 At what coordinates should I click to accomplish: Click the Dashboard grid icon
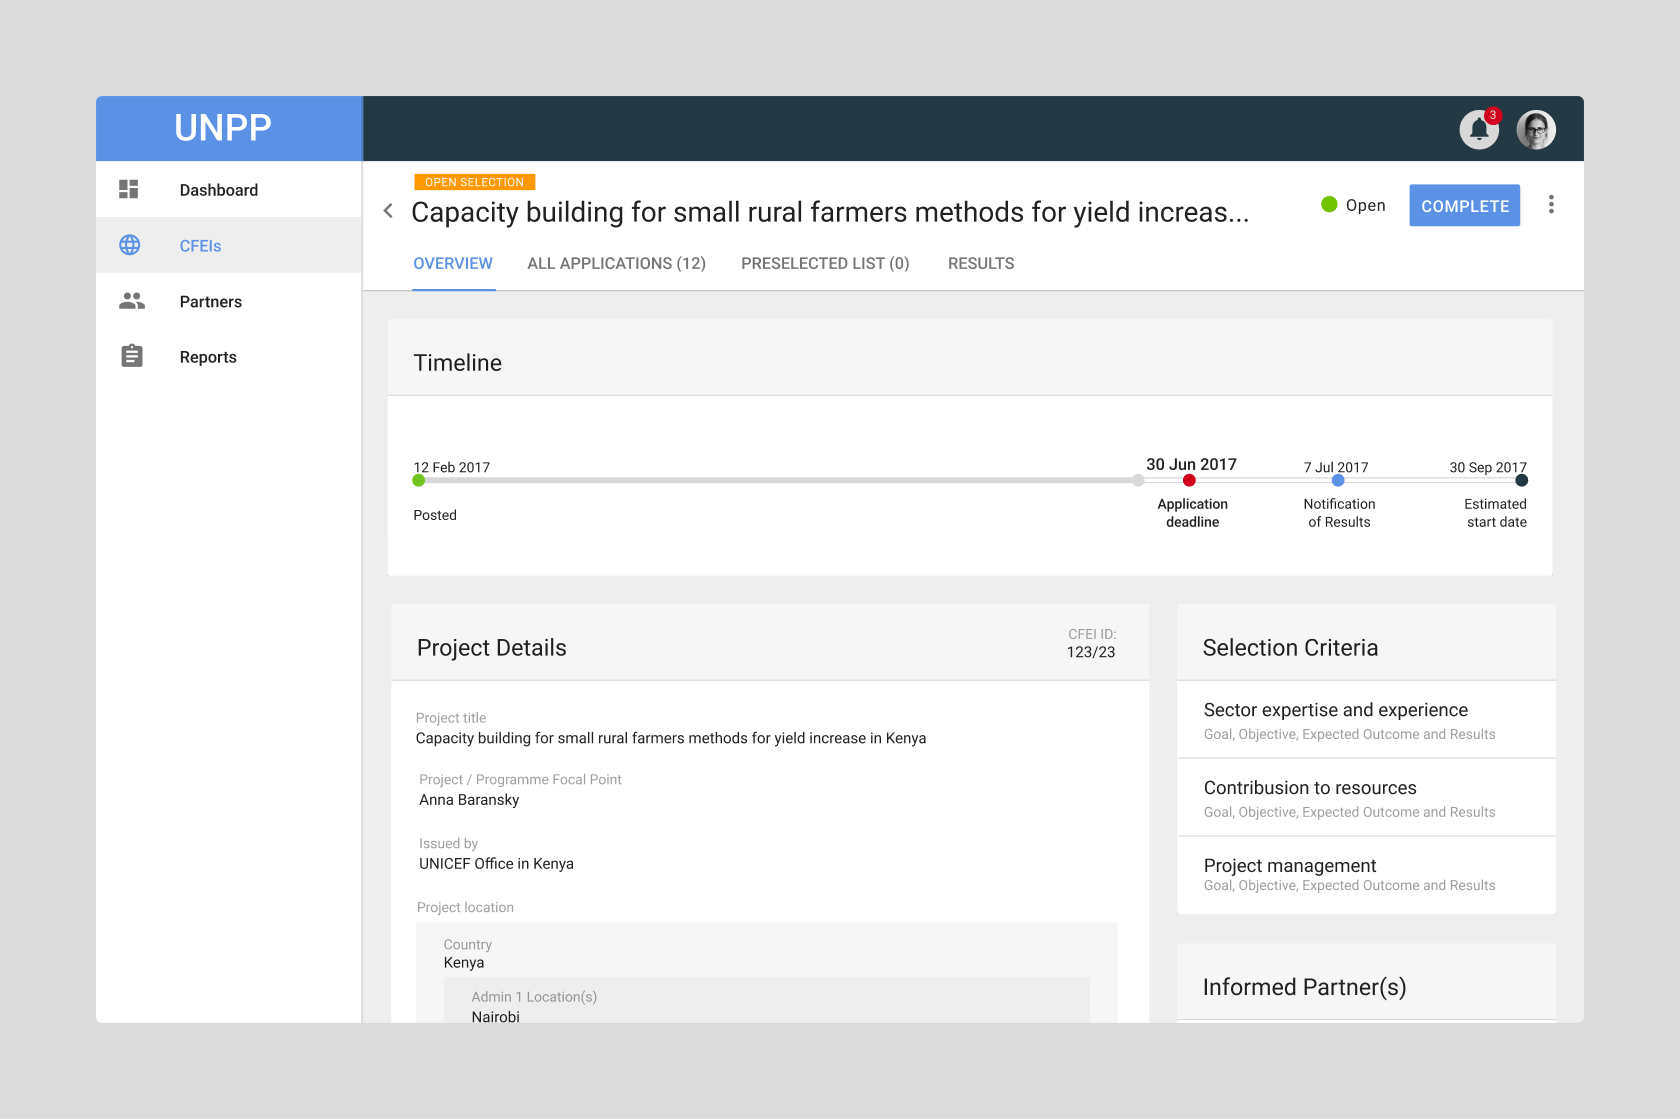(x=129, y=189)
